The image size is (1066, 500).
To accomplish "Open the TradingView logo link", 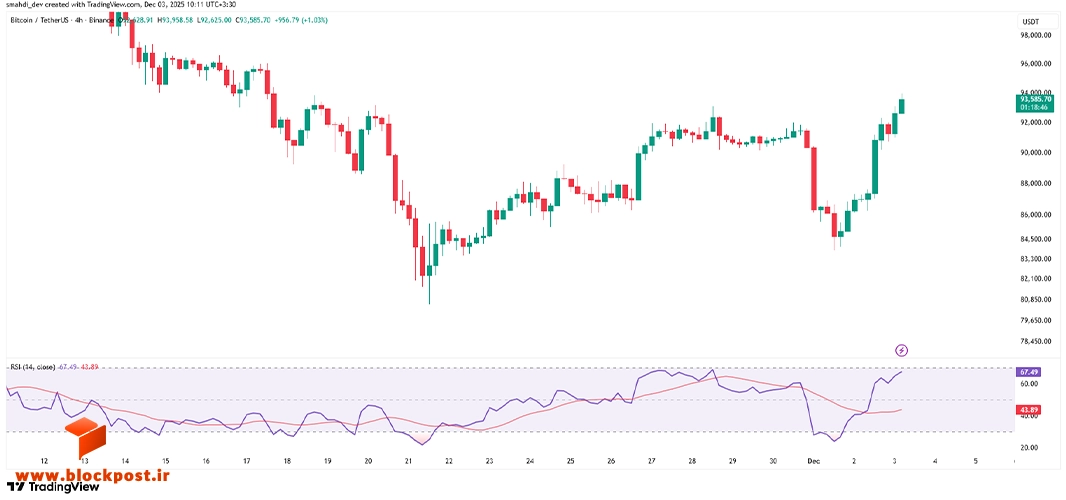I will point(53,486).
